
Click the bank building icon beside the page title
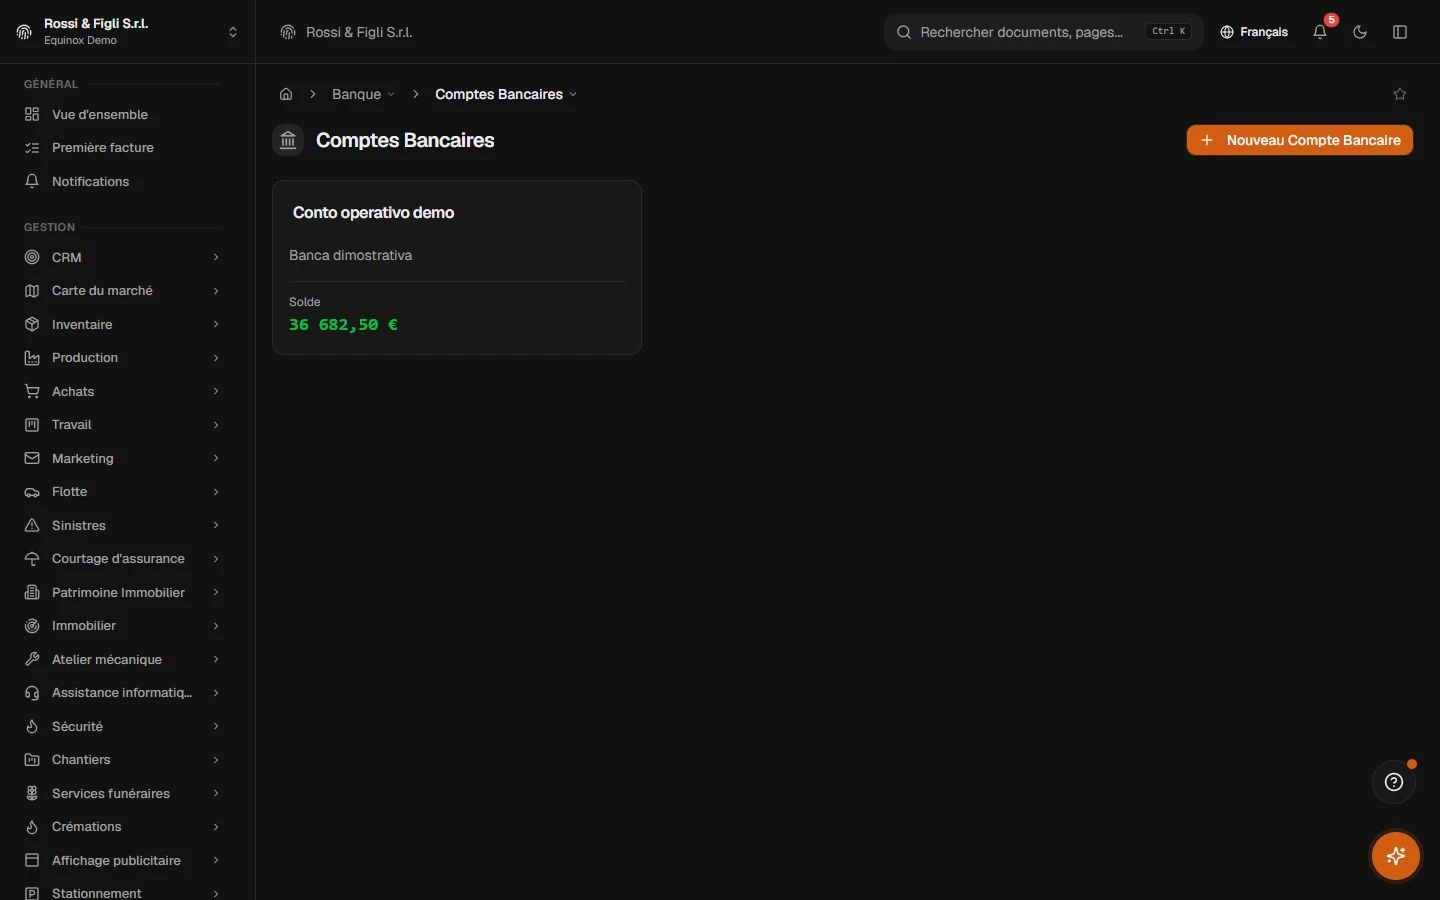(x=288, y=140)
